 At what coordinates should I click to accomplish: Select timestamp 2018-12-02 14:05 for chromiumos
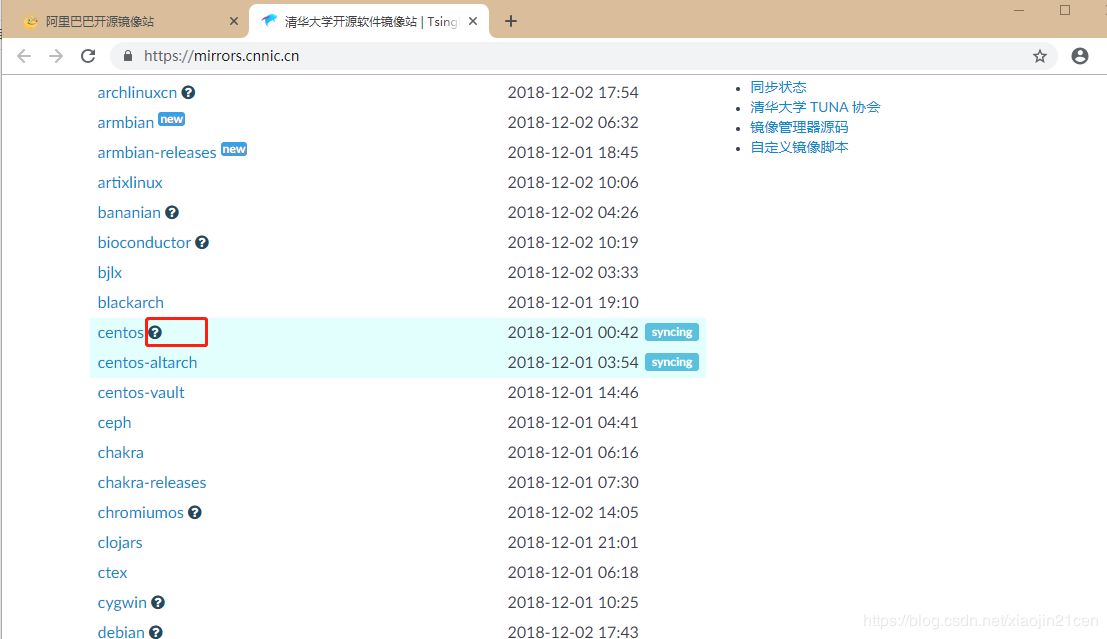(573, 513)
